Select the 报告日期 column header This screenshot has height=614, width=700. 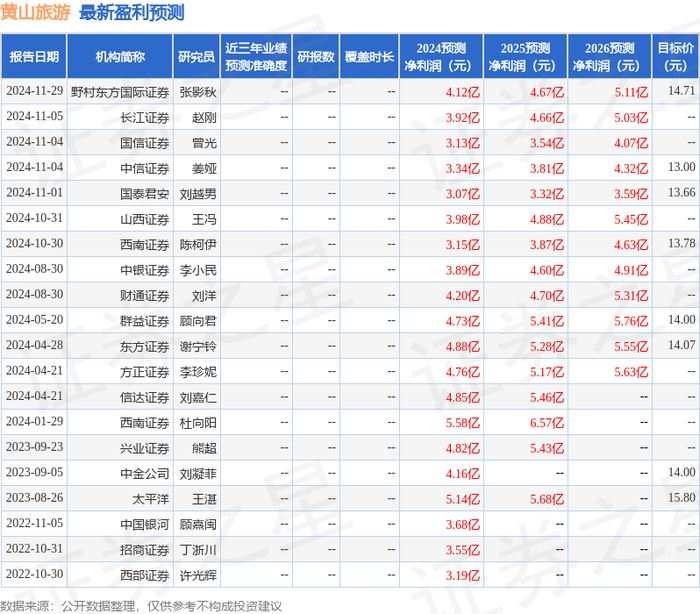pyautogui.click(x=34, y=57)
